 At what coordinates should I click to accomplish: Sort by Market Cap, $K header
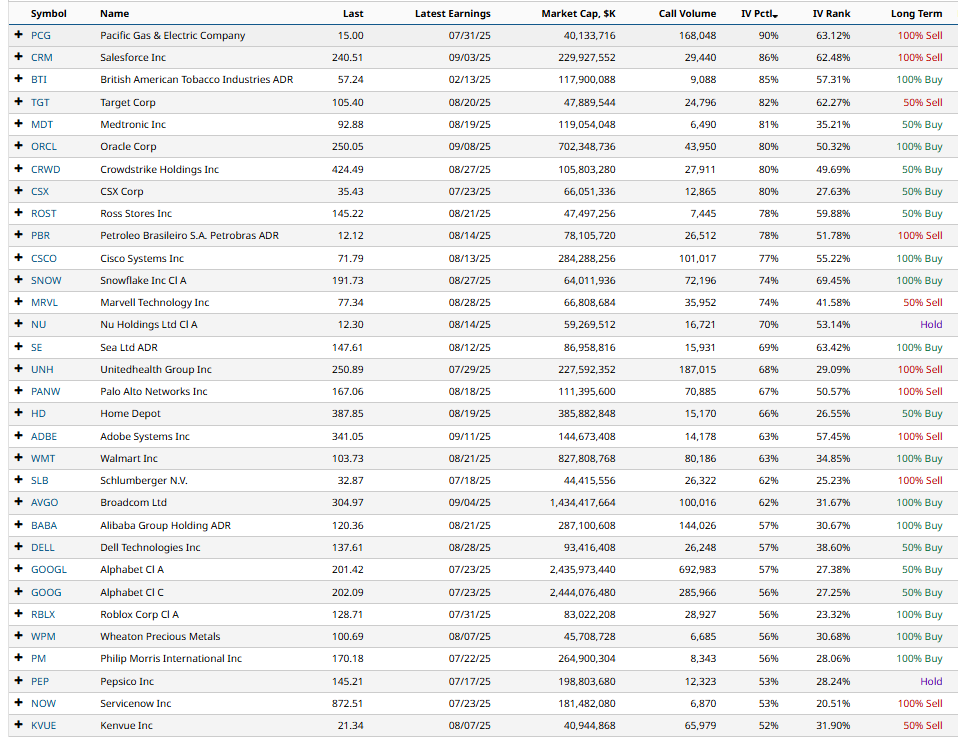tap(579, 13)
